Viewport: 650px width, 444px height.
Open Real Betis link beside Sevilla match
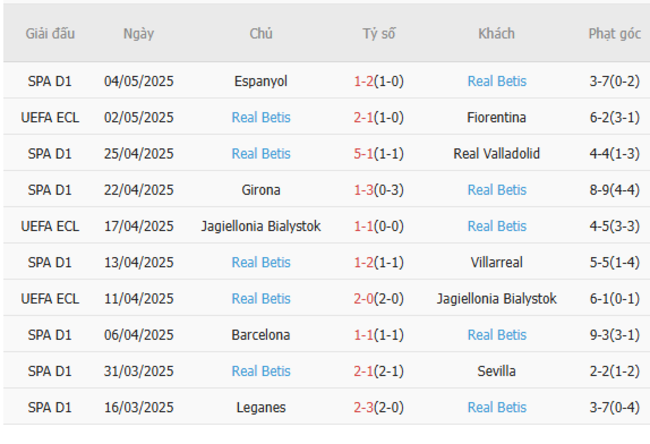coord(261,371)
